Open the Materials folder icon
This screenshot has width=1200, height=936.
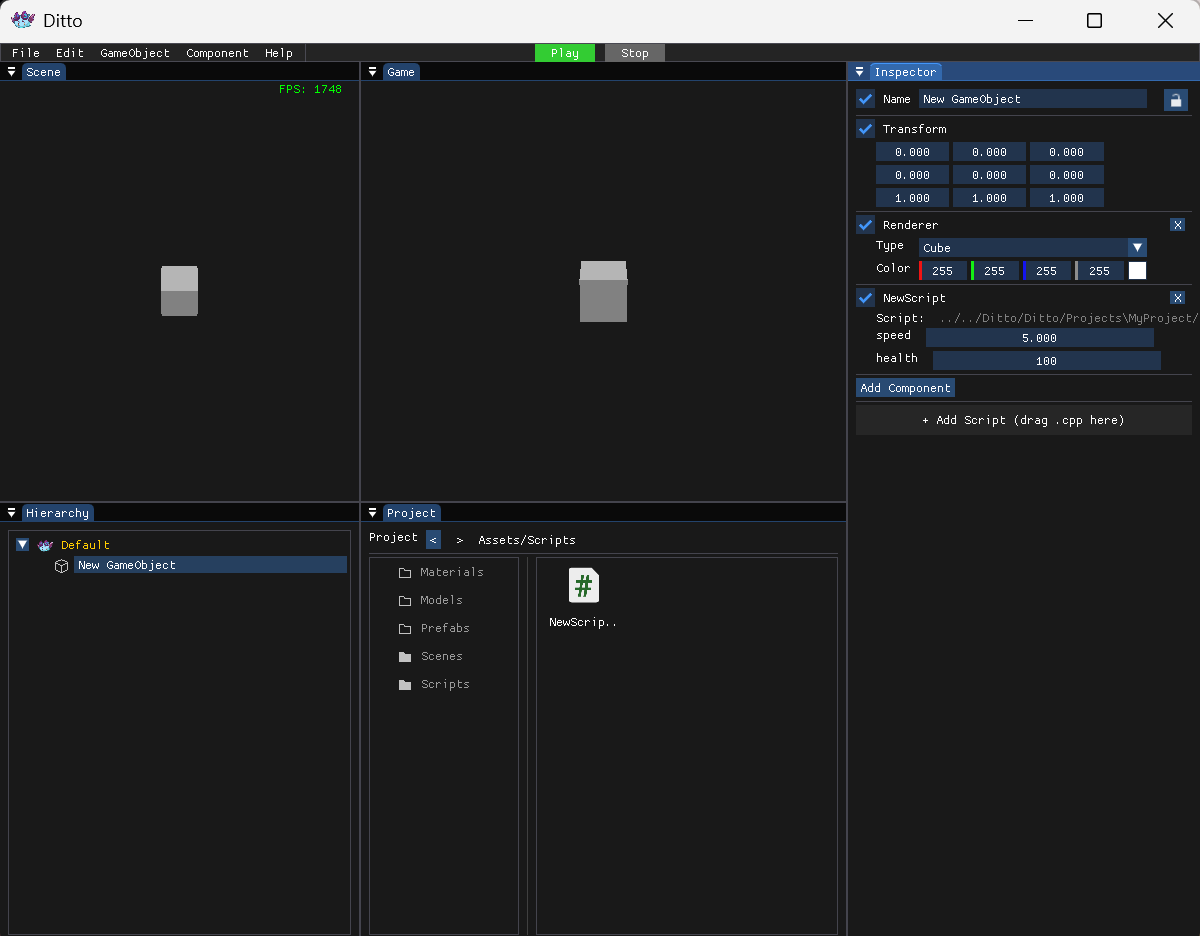pos(405,573)
